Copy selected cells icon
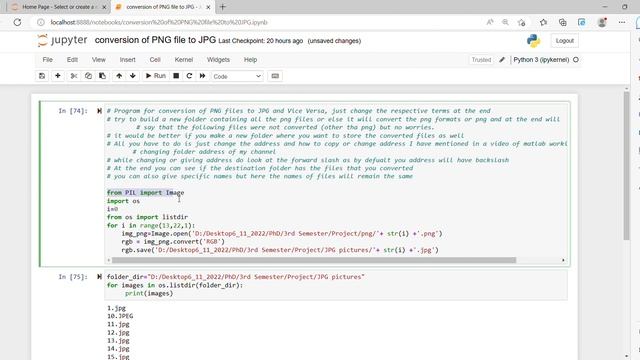This screenshot has height=360, width=640. coord(88,76)
